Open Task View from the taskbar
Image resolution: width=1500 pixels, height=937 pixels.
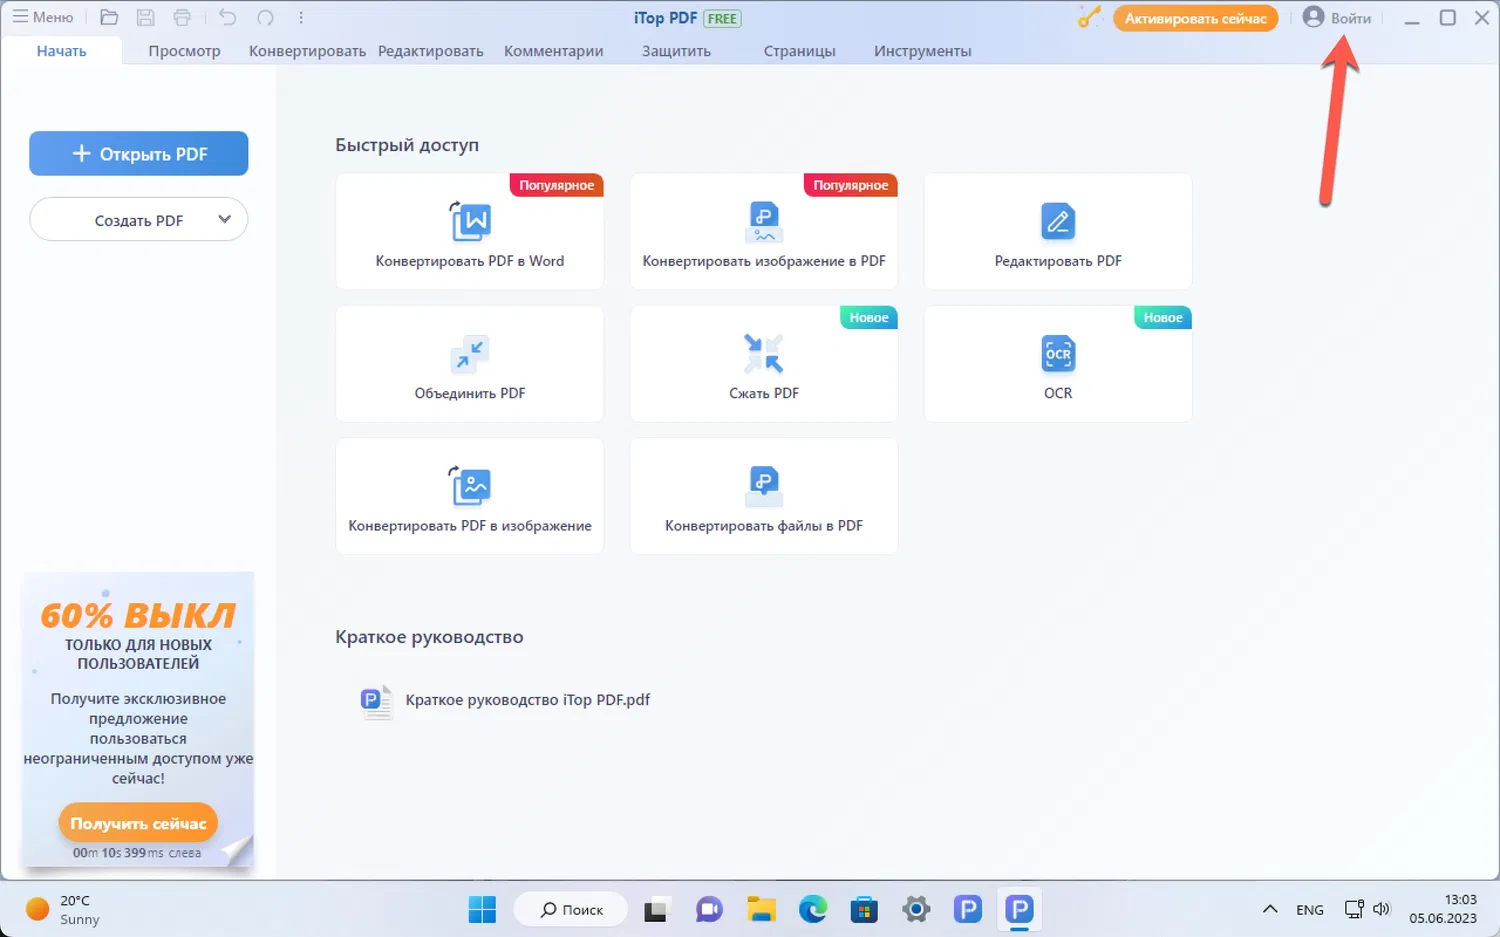pos(655,910)
